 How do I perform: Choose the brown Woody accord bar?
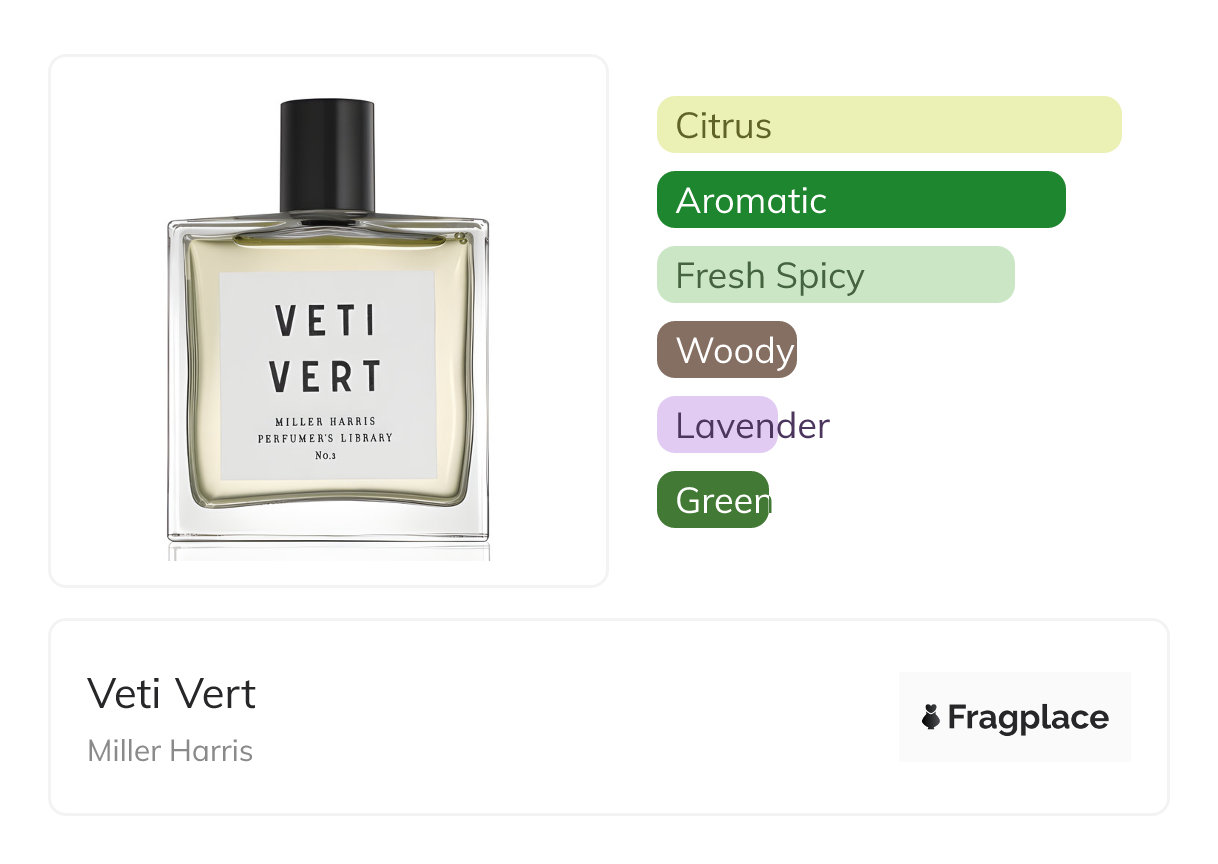pyautogui.click(x=727, y=350)
